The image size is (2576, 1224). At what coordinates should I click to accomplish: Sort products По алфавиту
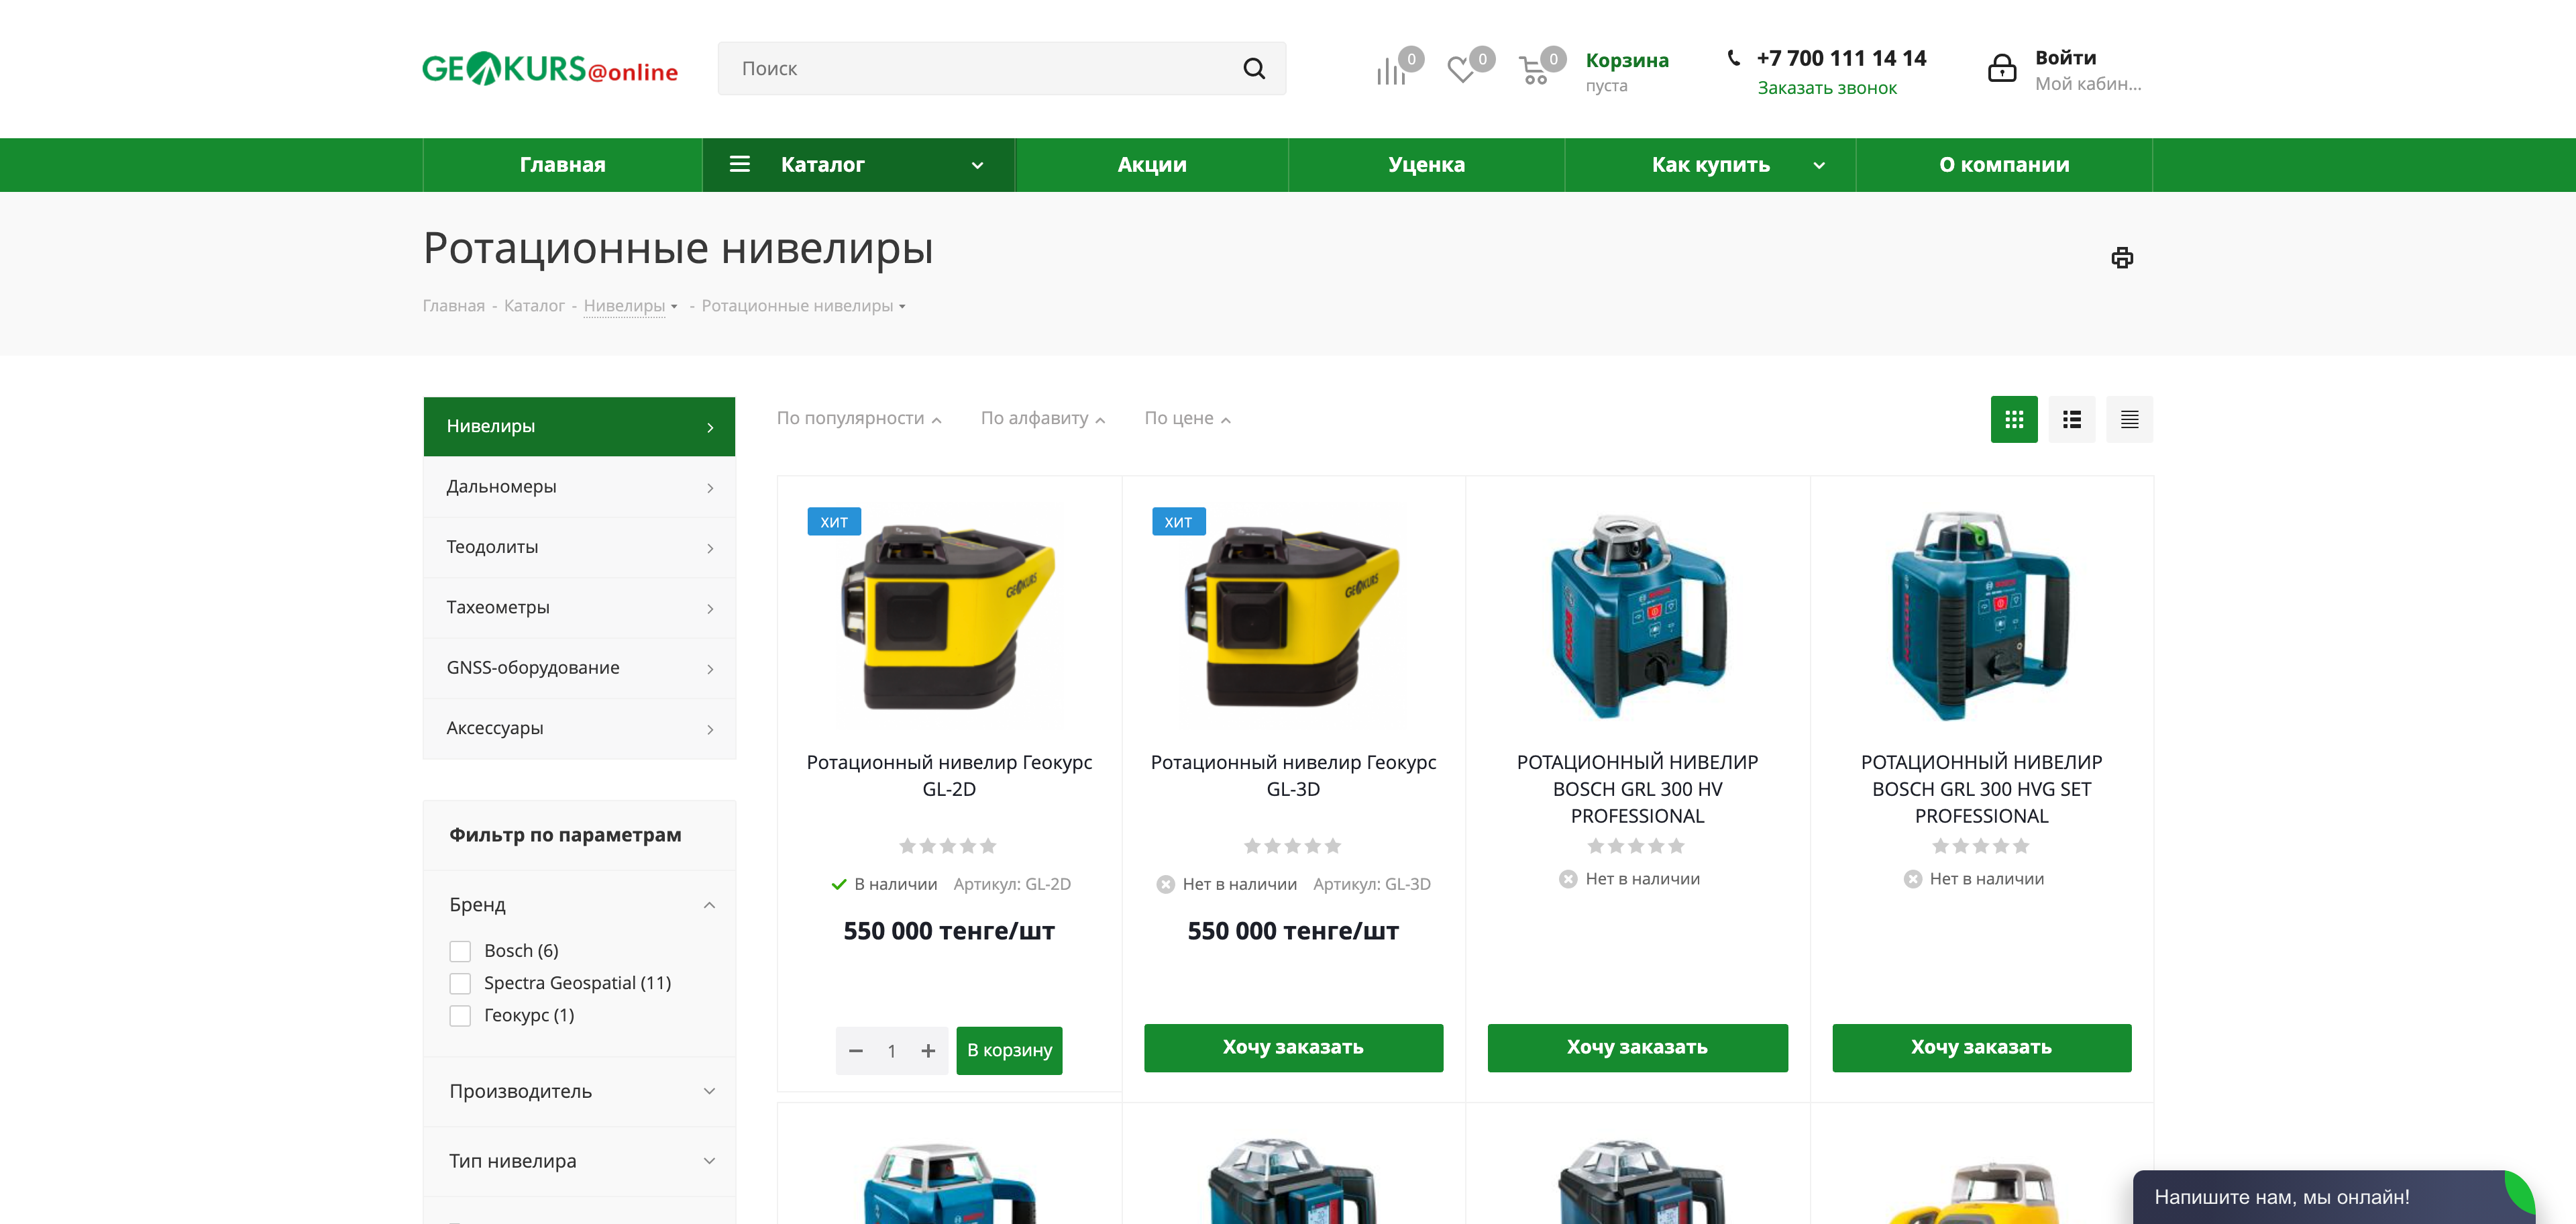pos(1043,418)
